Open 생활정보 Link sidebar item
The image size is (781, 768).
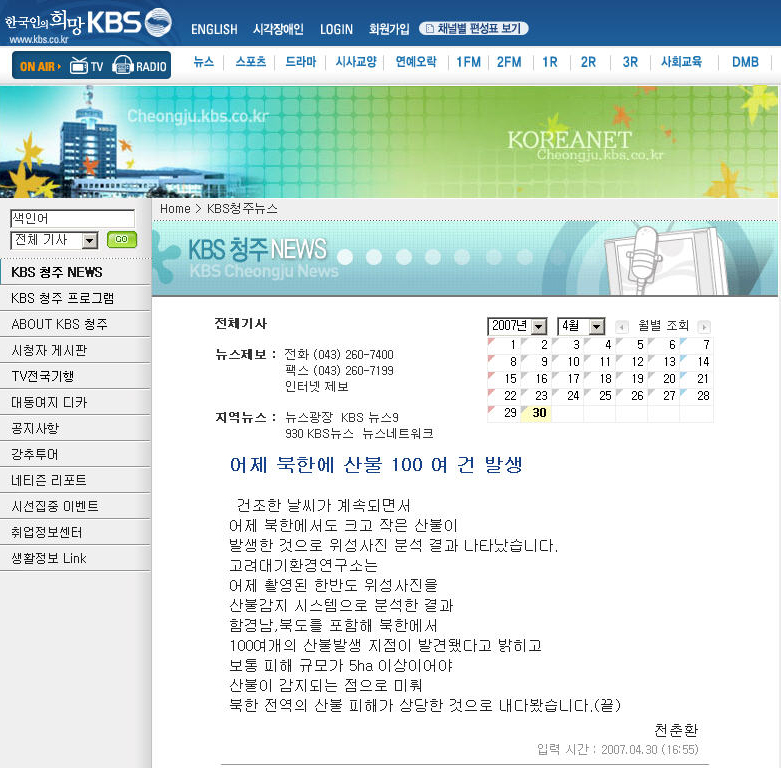[x=75, y=558]
